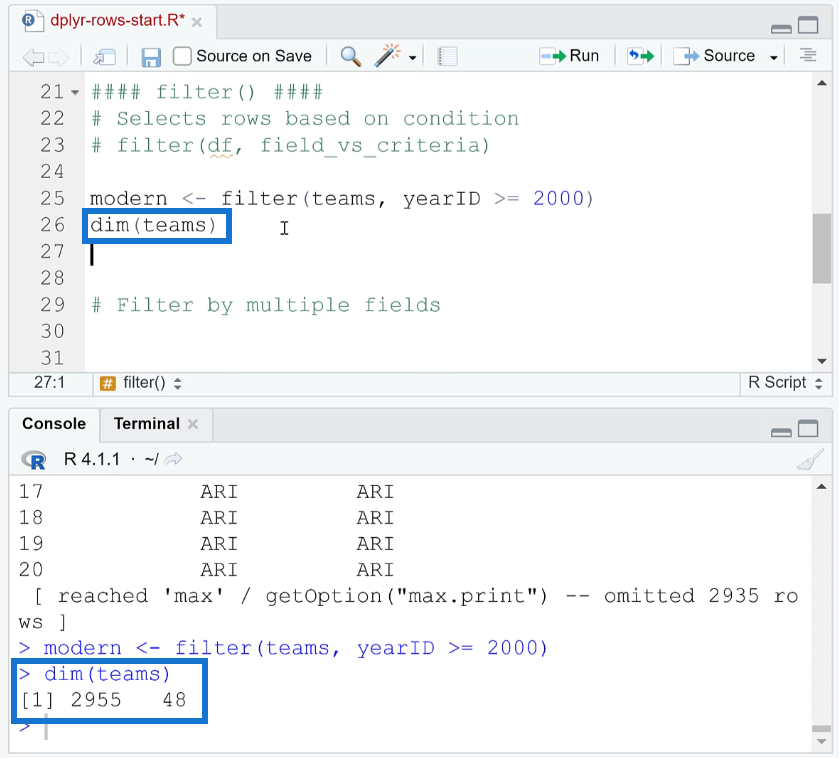Image resolution: width=839 pixels, height=758 pixels.
Task: Close the dplyr-rows-start.R tab
Action: tap(197, 22)
